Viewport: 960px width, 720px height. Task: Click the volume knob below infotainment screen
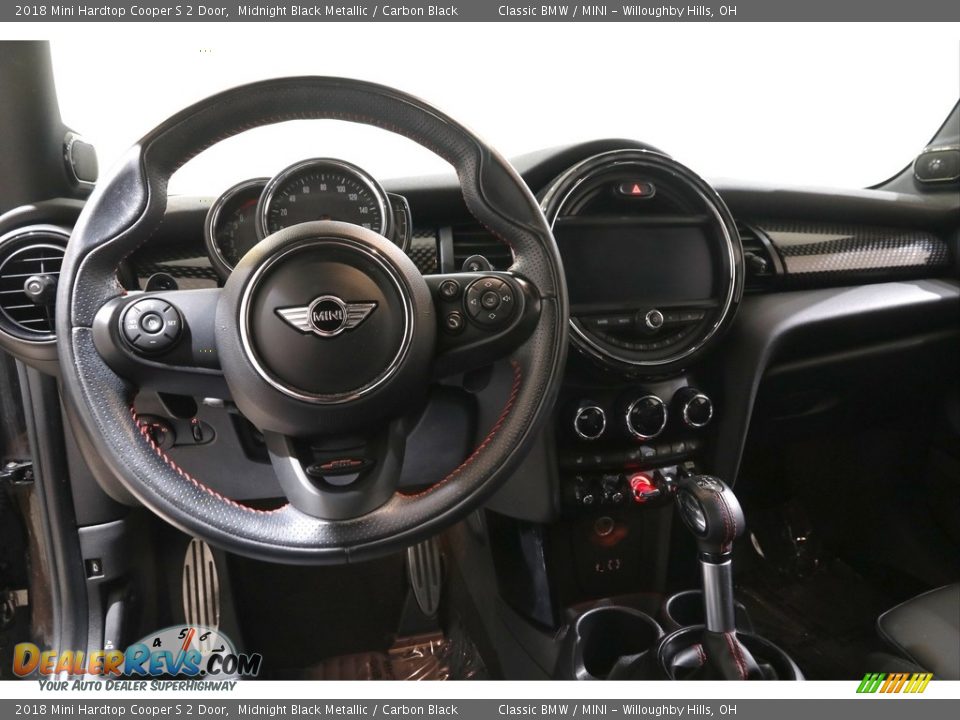[653, 319]
